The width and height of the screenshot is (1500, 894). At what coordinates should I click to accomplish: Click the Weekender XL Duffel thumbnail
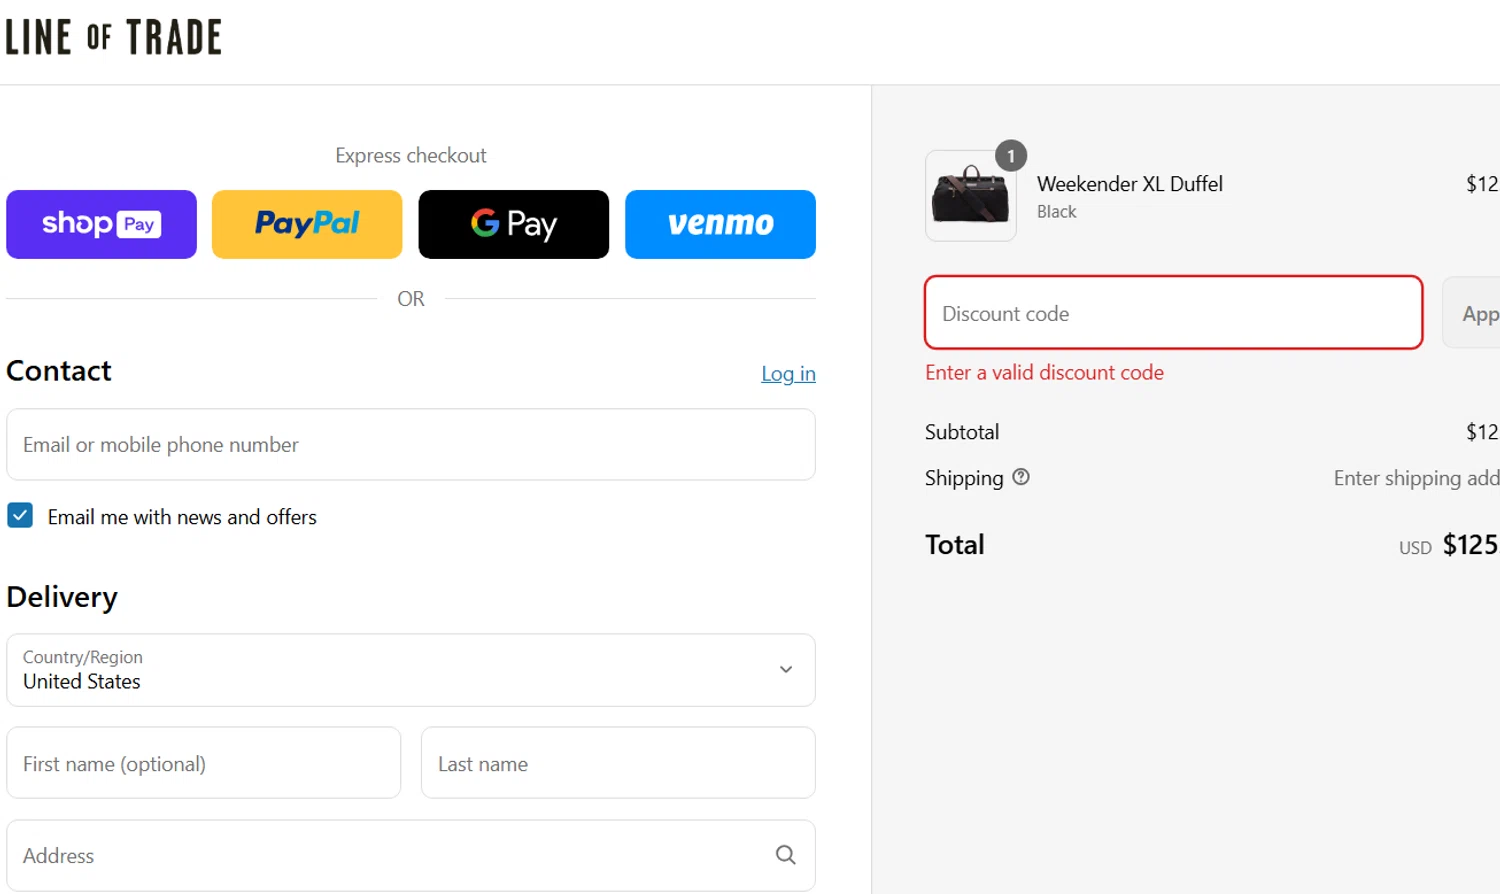click(971, 196)
